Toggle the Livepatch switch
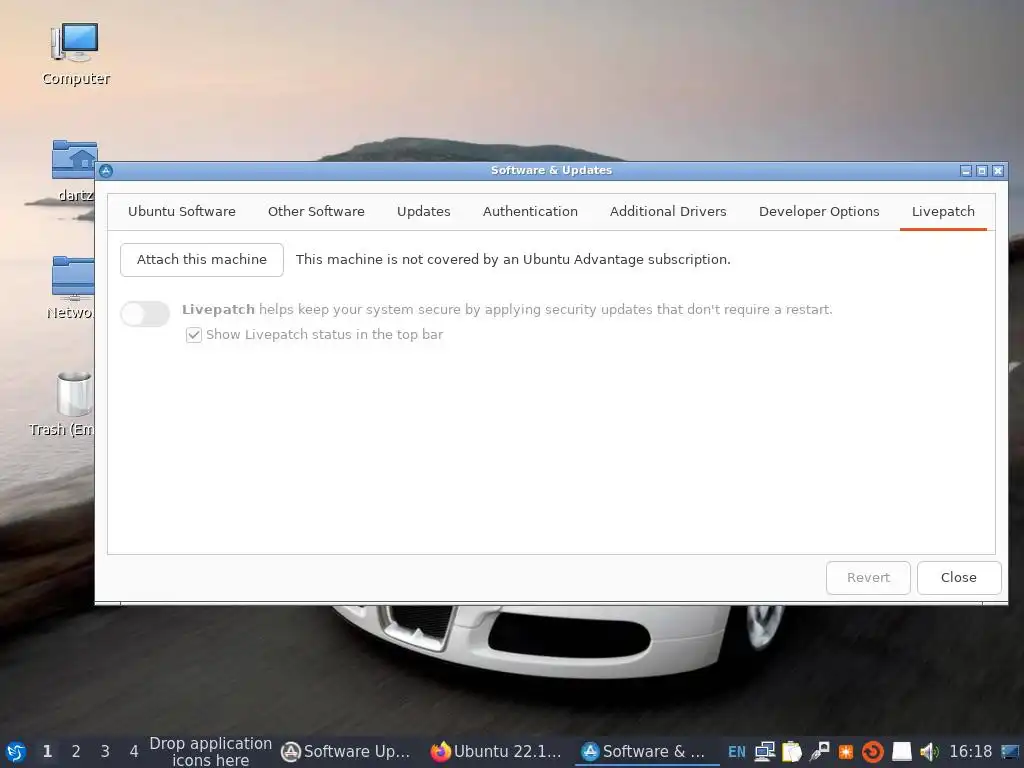The image size is (1024, 768). (145, 313)
